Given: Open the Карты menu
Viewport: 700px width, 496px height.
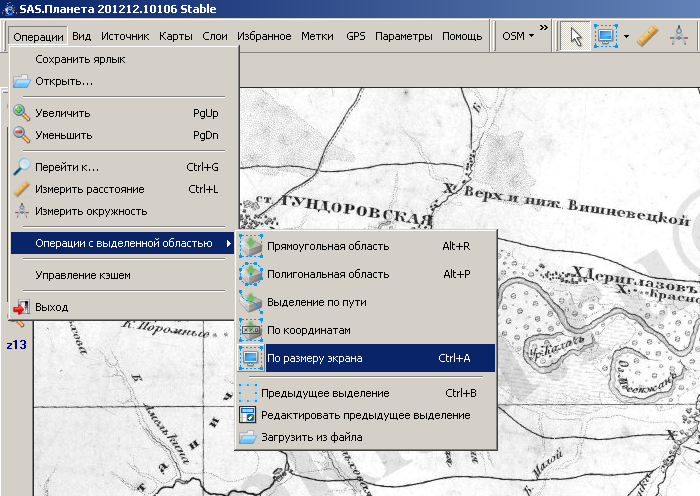Looking at the screenshot, I should 176,36.
